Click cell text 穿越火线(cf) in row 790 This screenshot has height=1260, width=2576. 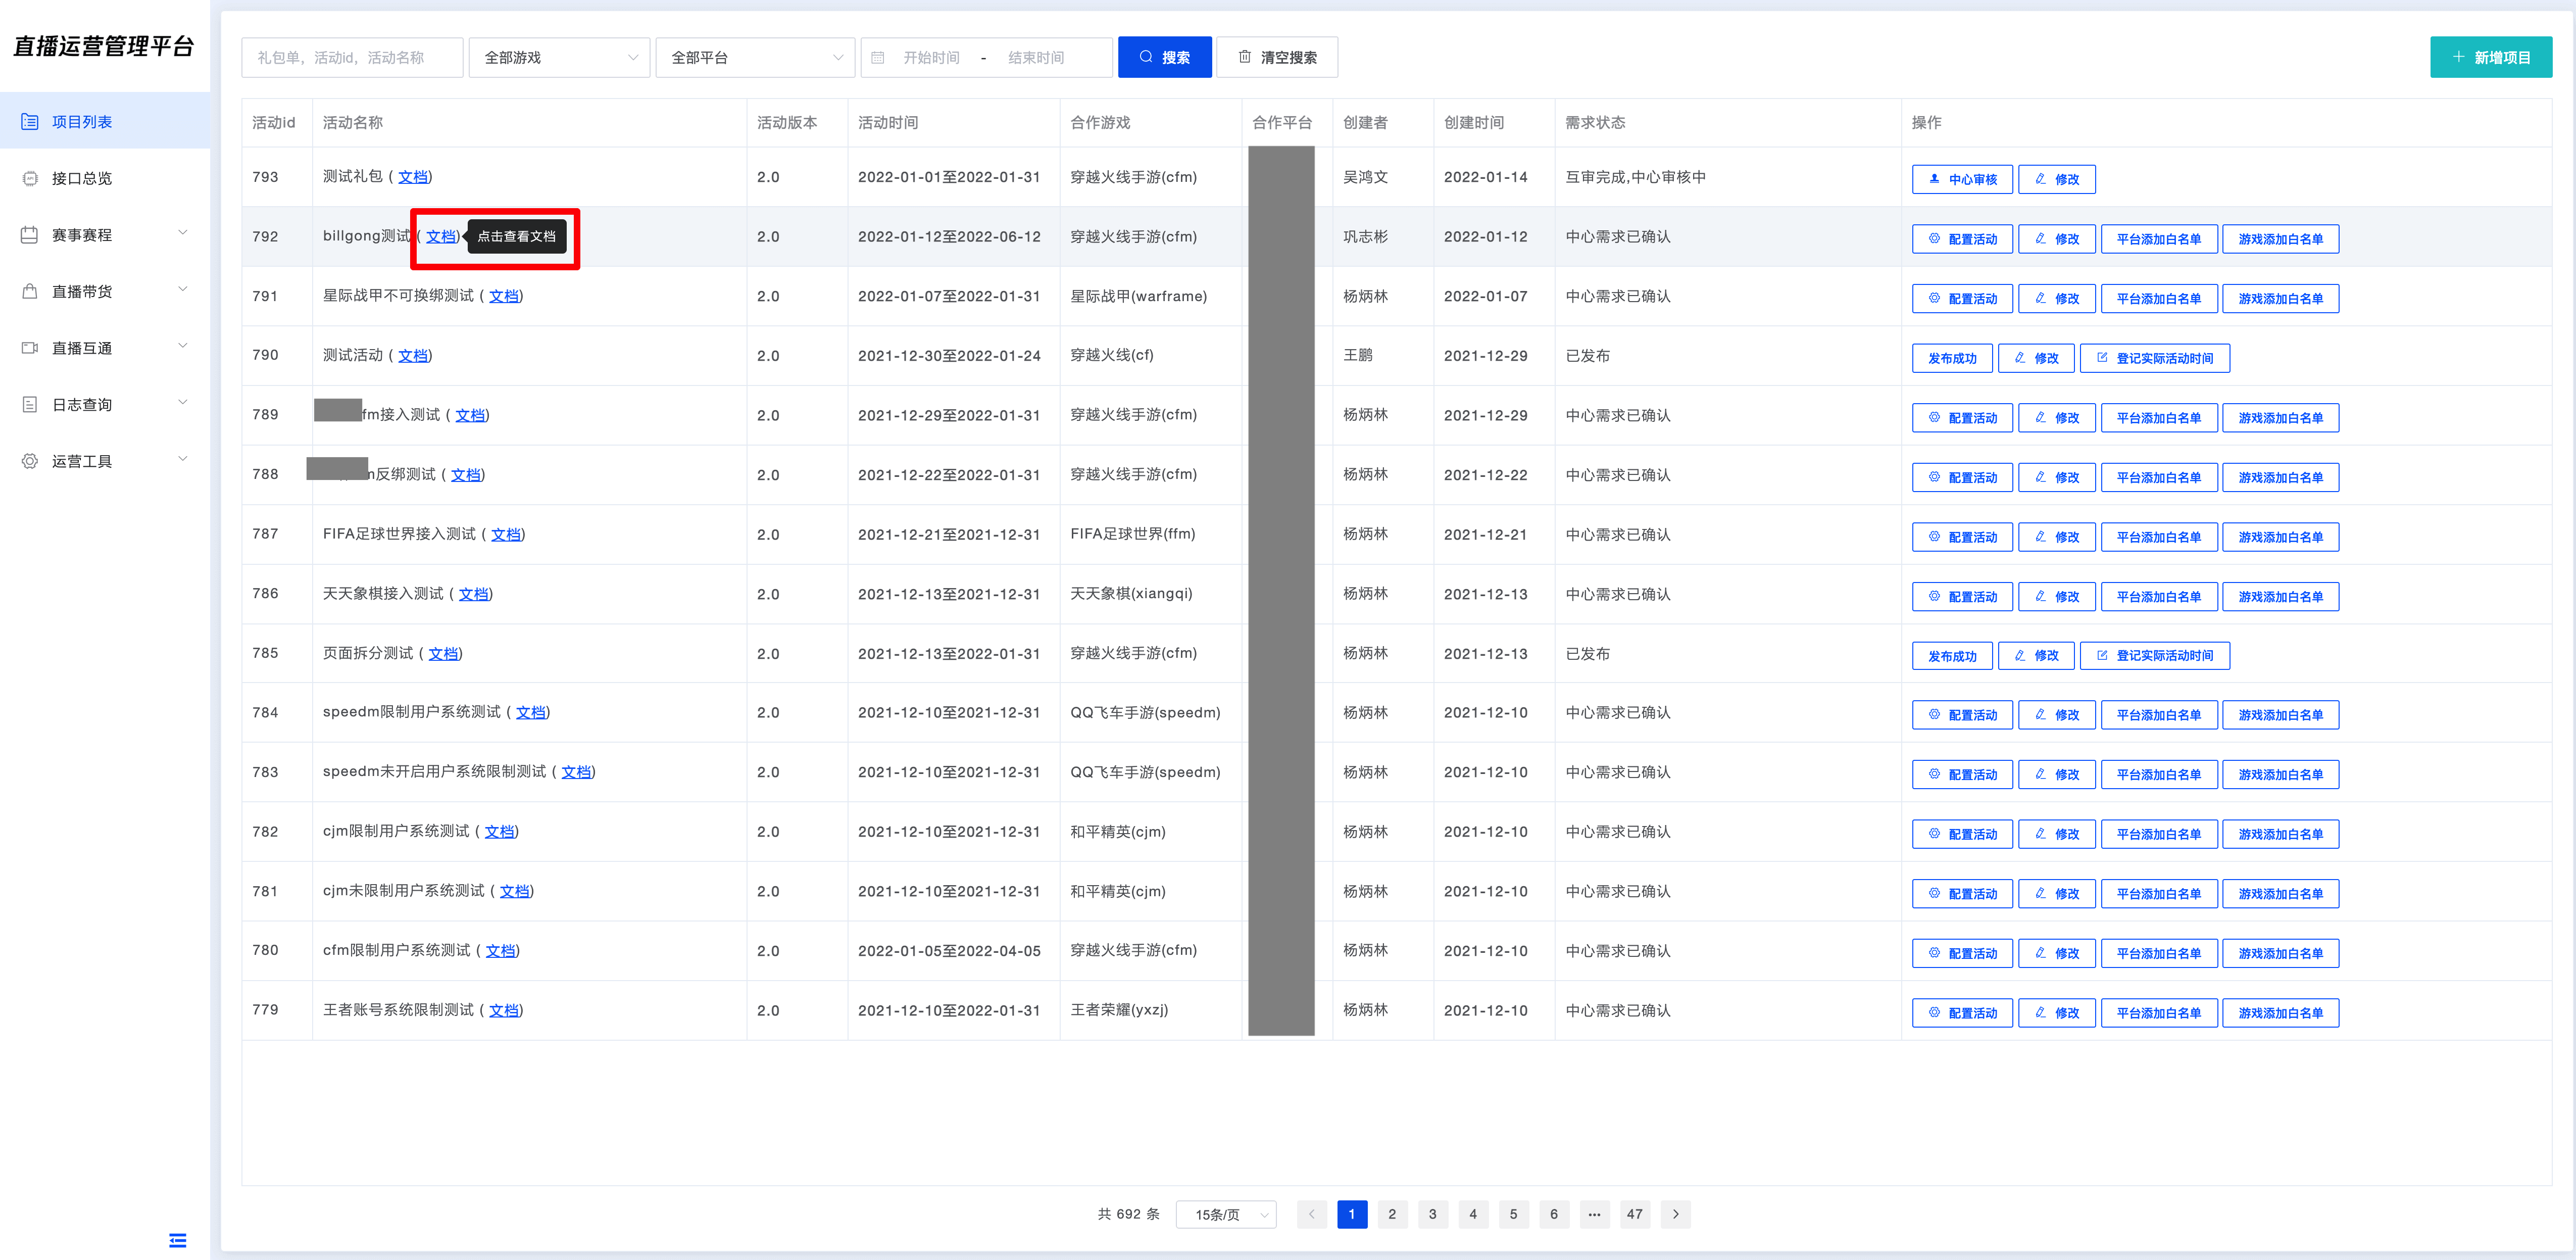coord(1112,355)
